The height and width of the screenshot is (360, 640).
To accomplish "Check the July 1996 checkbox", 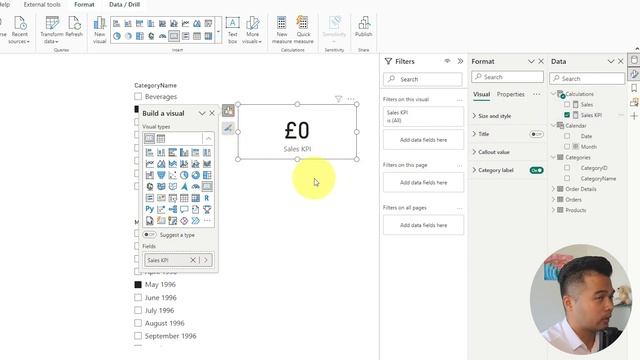I will point(138,310).
